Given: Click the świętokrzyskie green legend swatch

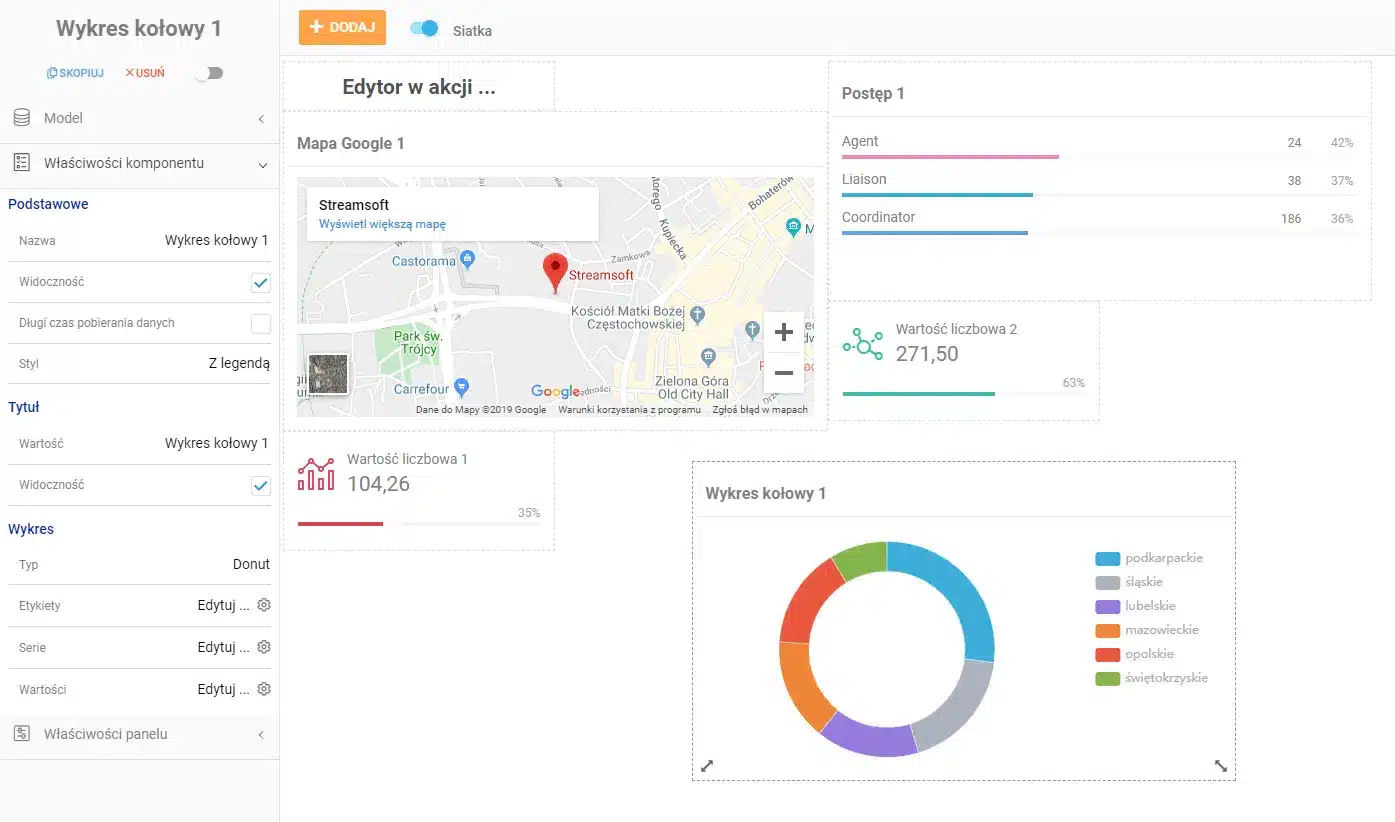Looking at the screenshot, I should coord(1107,678).
